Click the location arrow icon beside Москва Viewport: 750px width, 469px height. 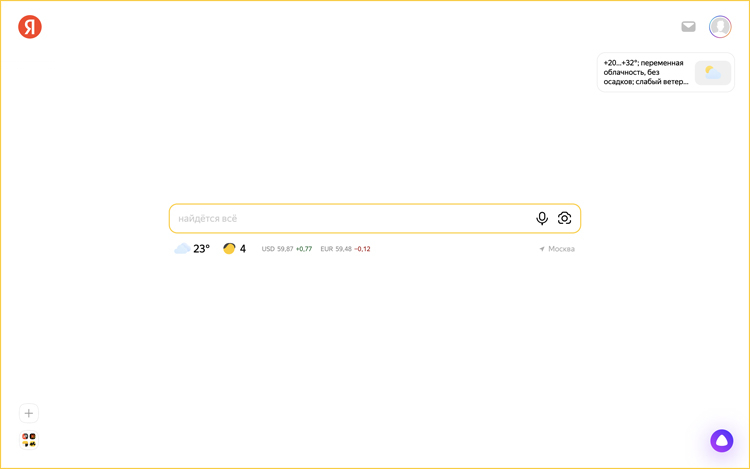point(542,249)
